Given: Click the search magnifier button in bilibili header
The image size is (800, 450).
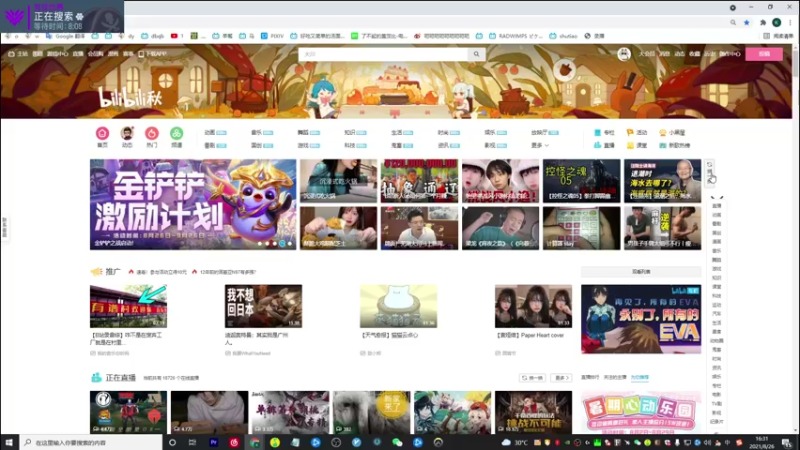Looking at the screenshot, I should (x=477, y=54).
